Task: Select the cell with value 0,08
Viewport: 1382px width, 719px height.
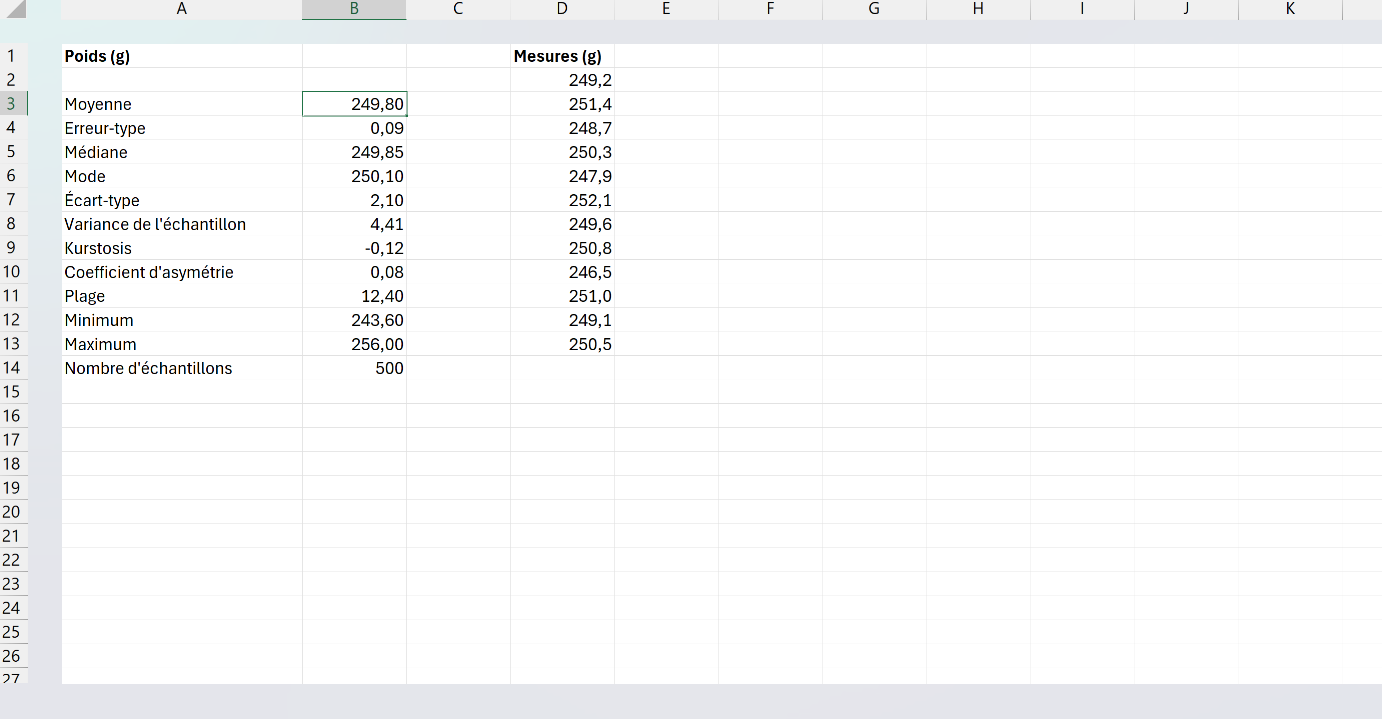Action: click(x=354, y=272)
